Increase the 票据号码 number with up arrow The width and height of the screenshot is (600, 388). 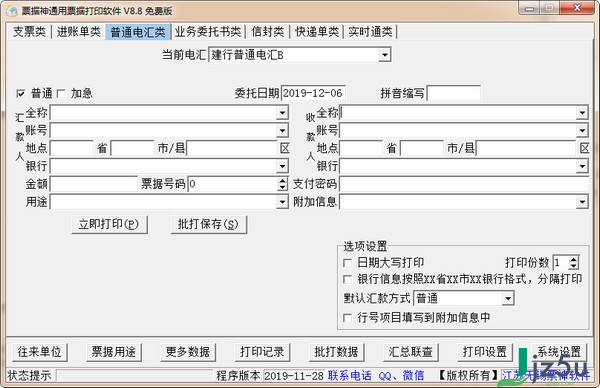click(x=282, y=181)
